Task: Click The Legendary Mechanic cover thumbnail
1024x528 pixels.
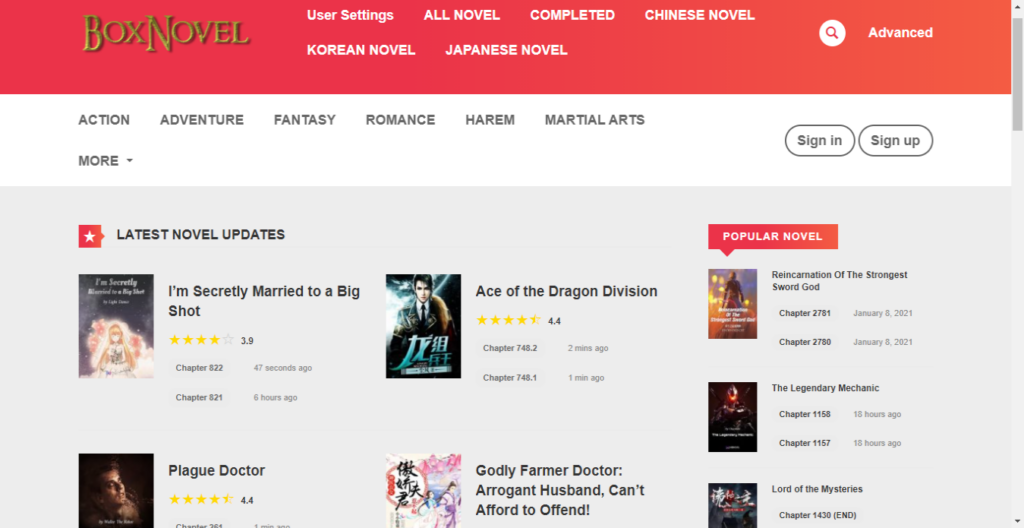Action: point(733,417)
